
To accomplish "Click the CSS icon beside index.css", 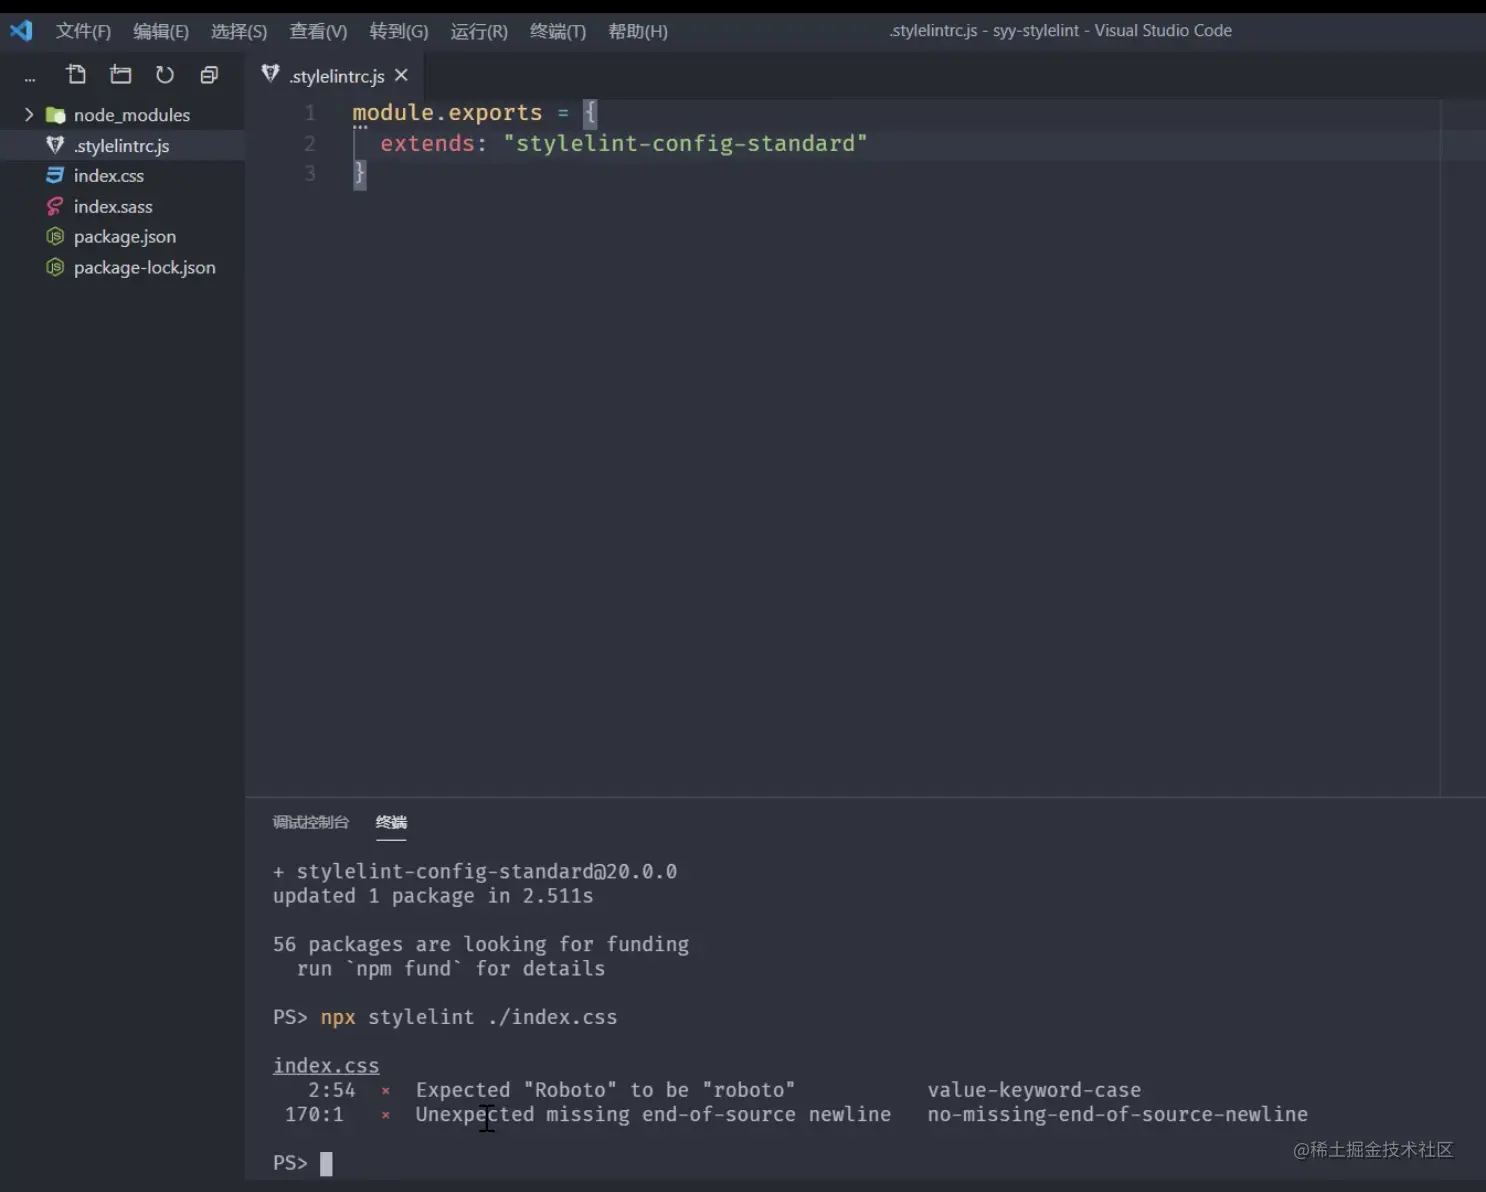I will [55, 176].
